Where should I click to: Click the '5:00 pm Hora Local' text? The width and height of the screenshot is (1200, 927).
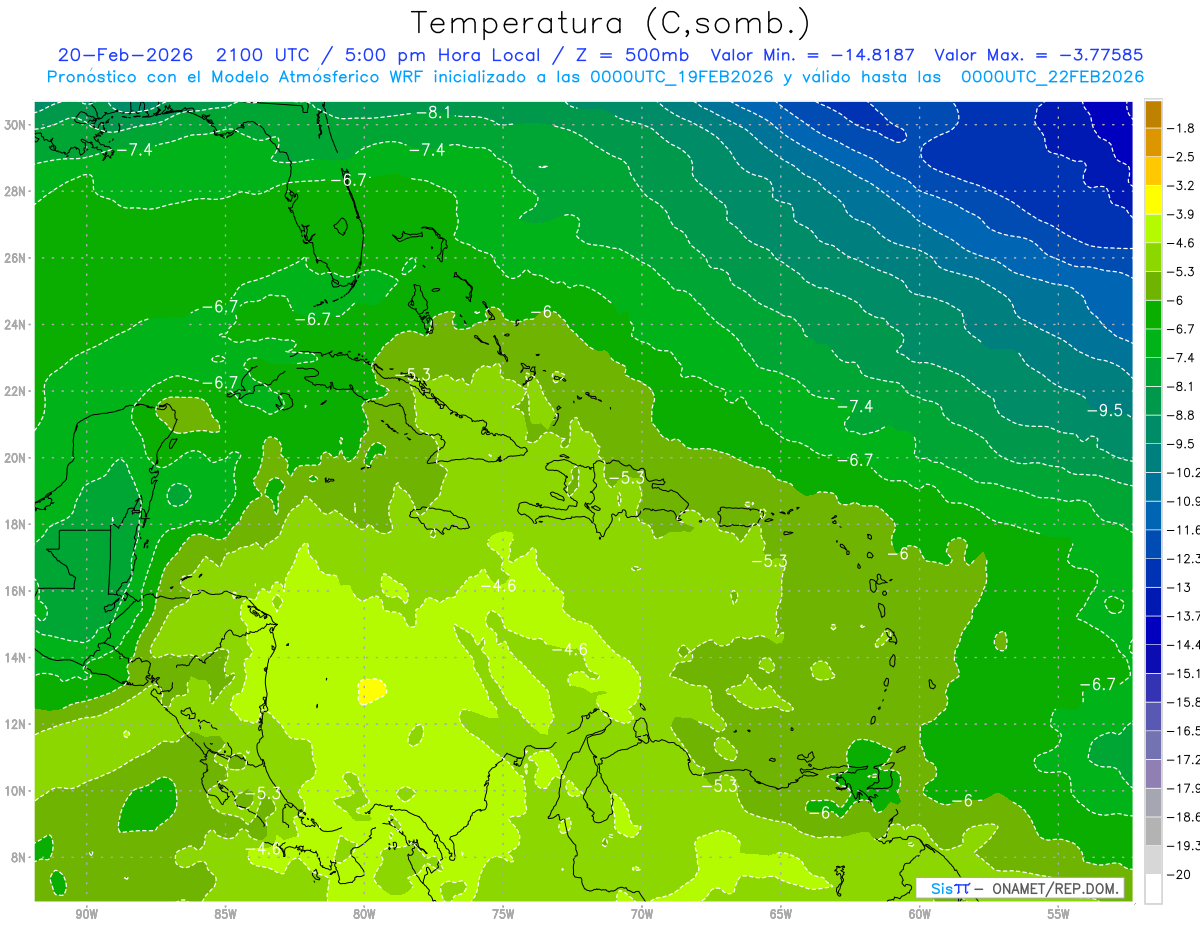tap(442, 55)
